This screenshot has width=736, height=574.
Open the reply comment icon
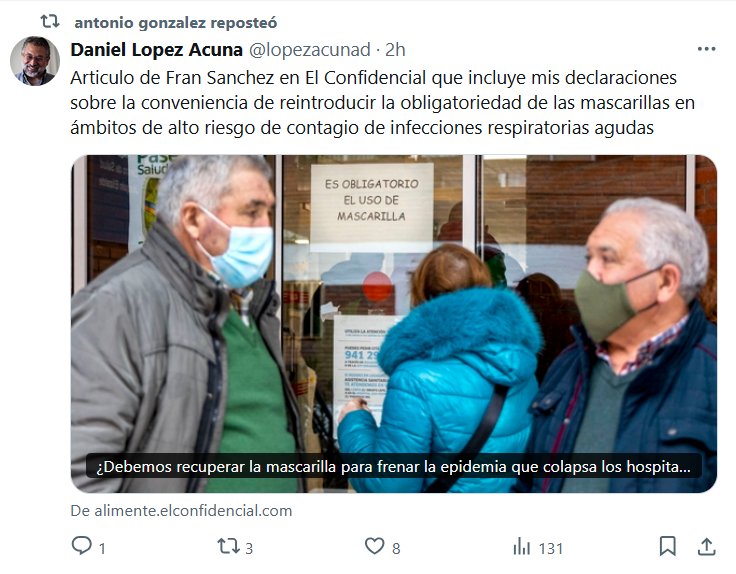click(82, 546)
